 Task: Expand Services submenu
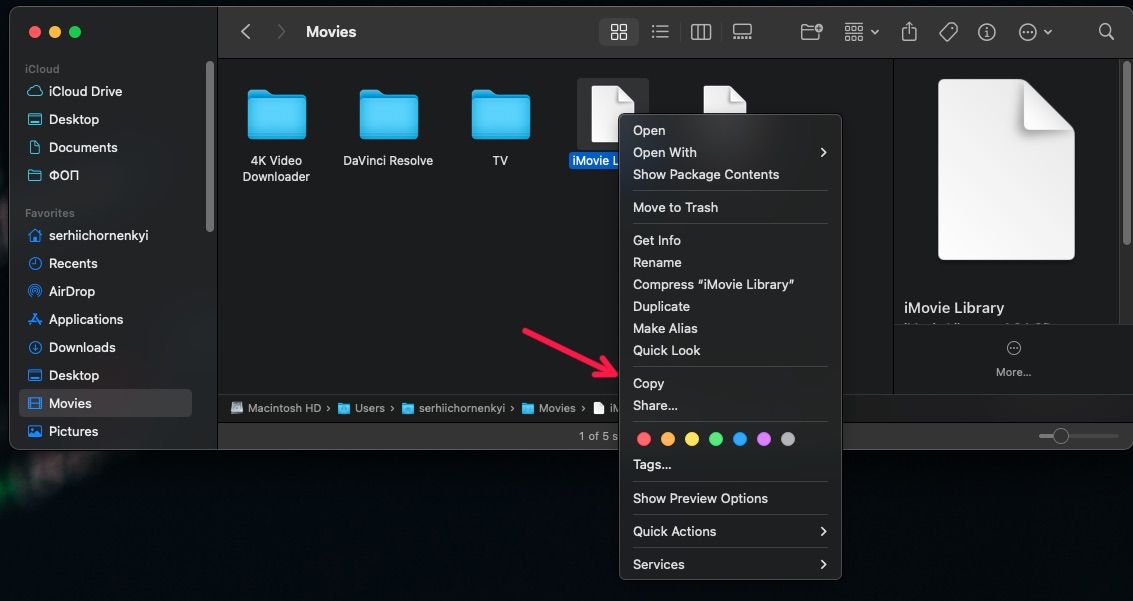(x=730, y=565)
